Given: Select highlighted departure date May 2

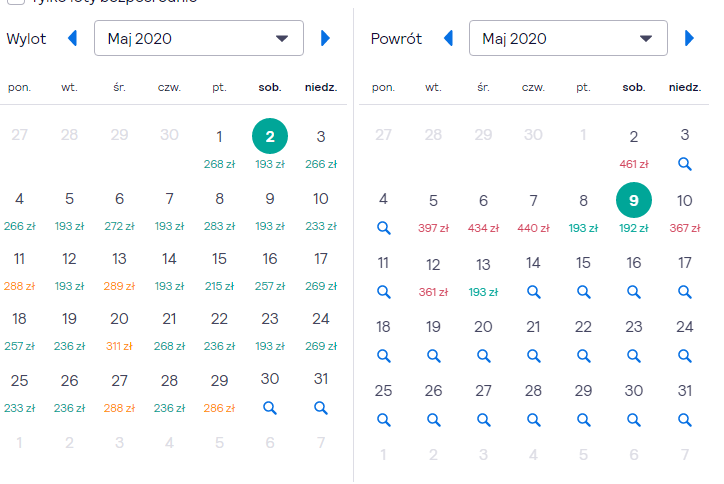Looking at the screenshot, I should pyautogui.click(x=270, y=136).
